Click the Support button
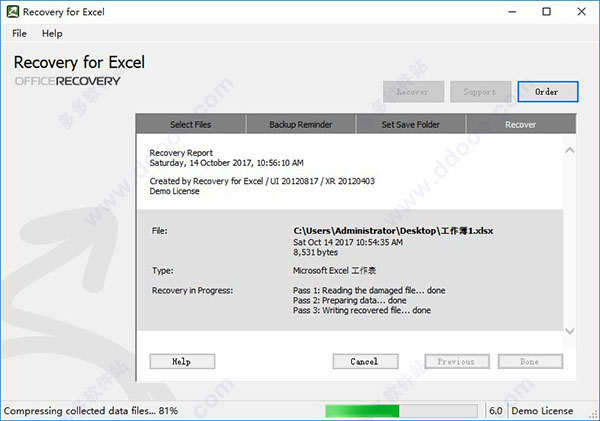 [481, 92]
